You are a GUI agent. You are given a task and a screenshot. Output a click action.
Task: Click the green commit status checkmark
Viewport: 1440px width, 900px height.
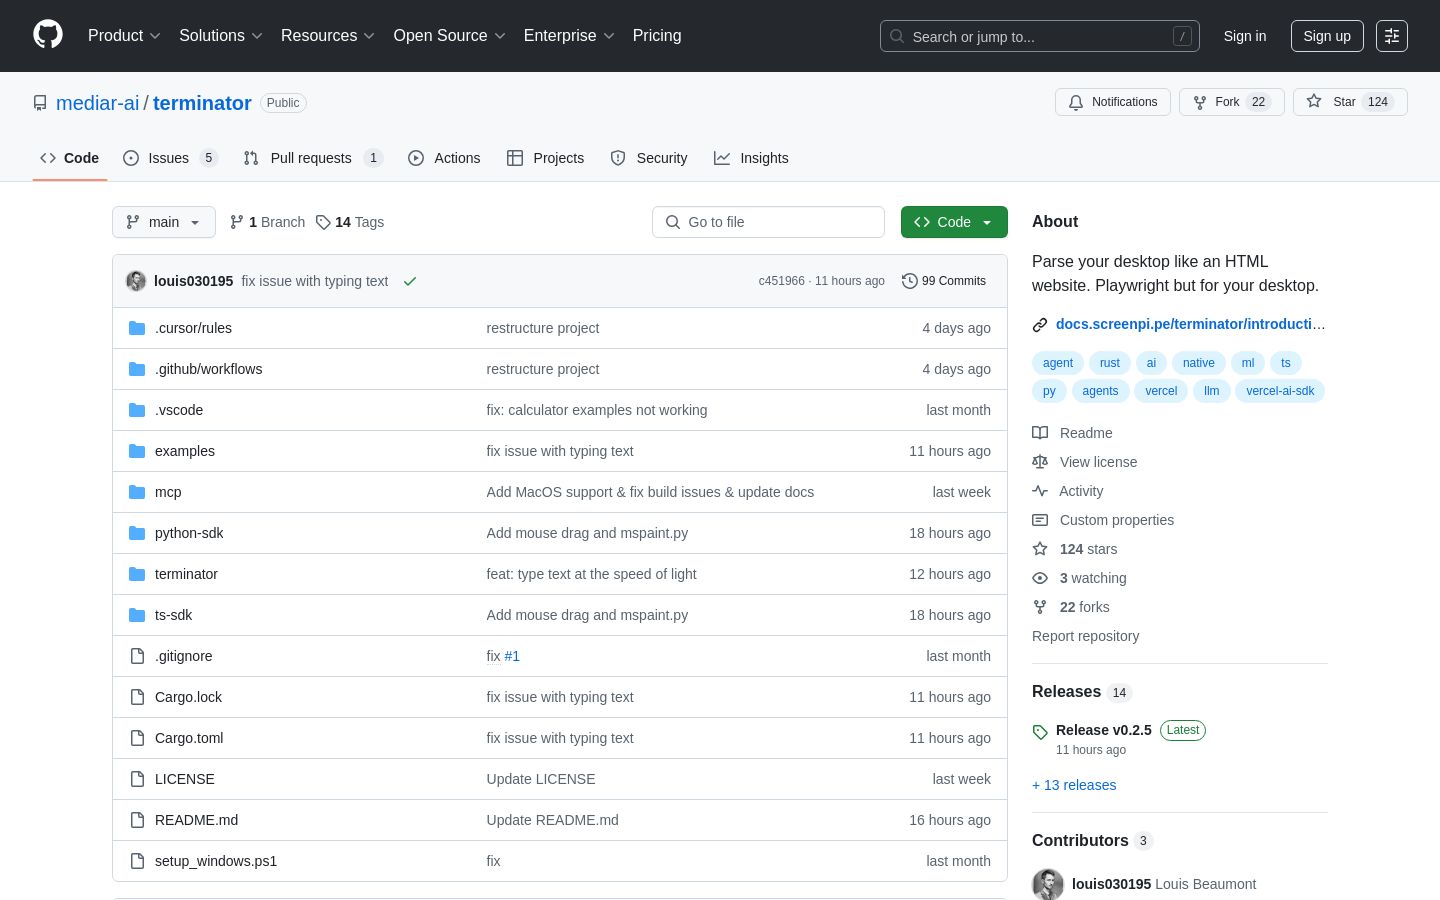pos(410,281)
